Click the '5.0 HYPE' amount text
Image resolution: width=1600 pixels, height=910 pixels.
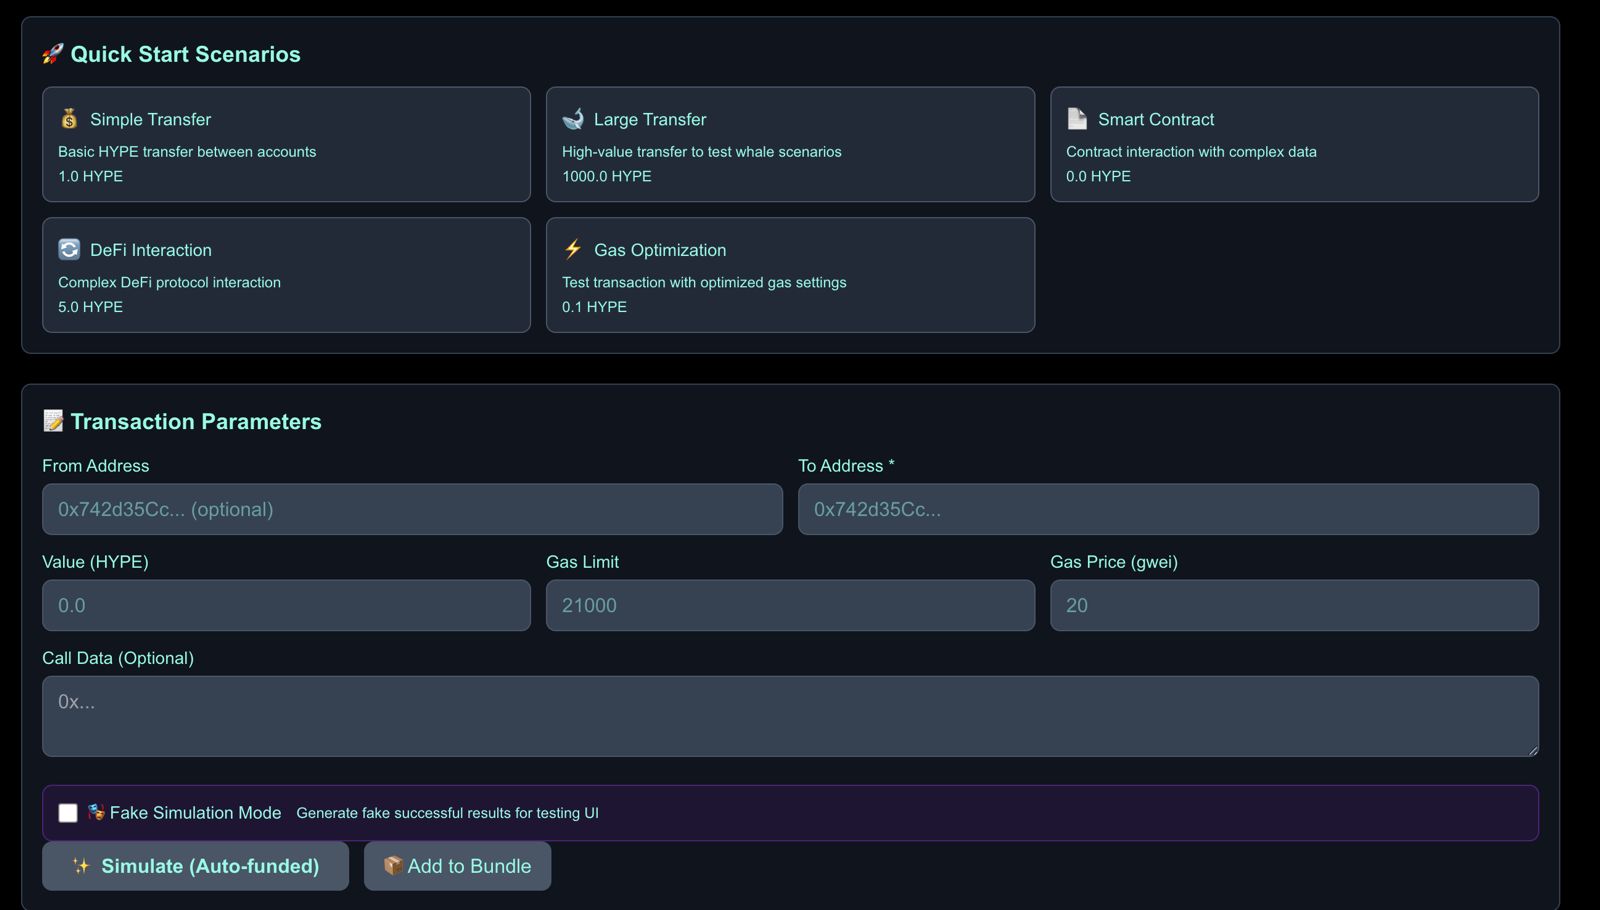click(90, 307)
